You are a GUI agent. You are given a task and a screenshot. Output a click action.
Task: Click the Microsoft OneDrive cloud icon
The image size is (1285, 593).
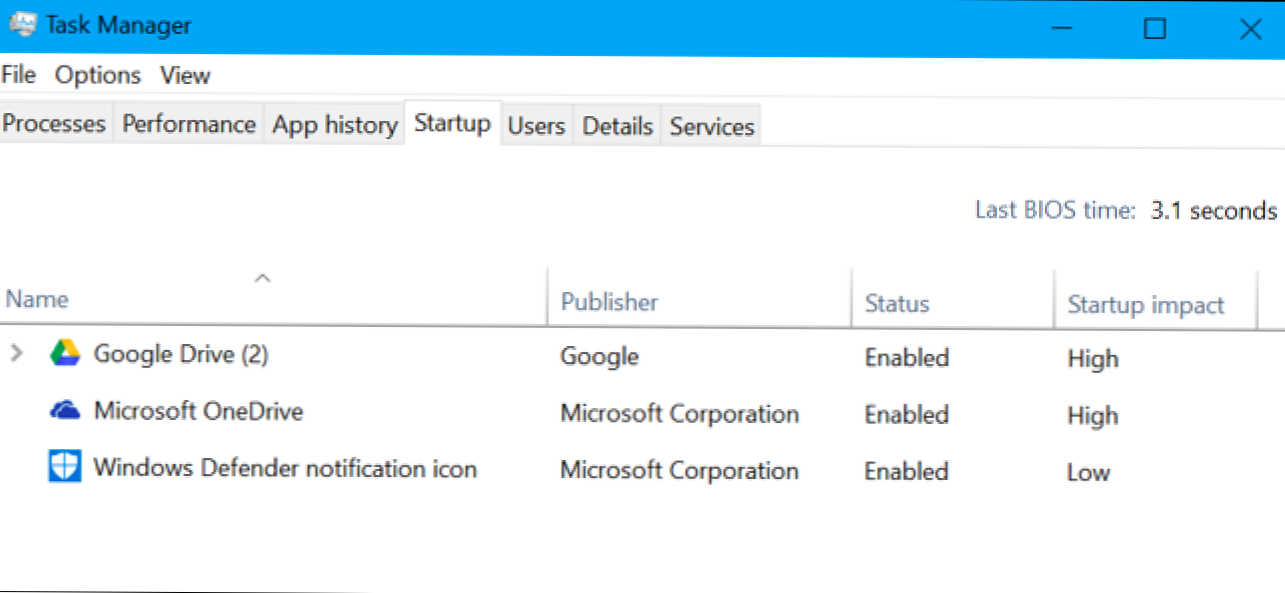click(x=65, y=411)
